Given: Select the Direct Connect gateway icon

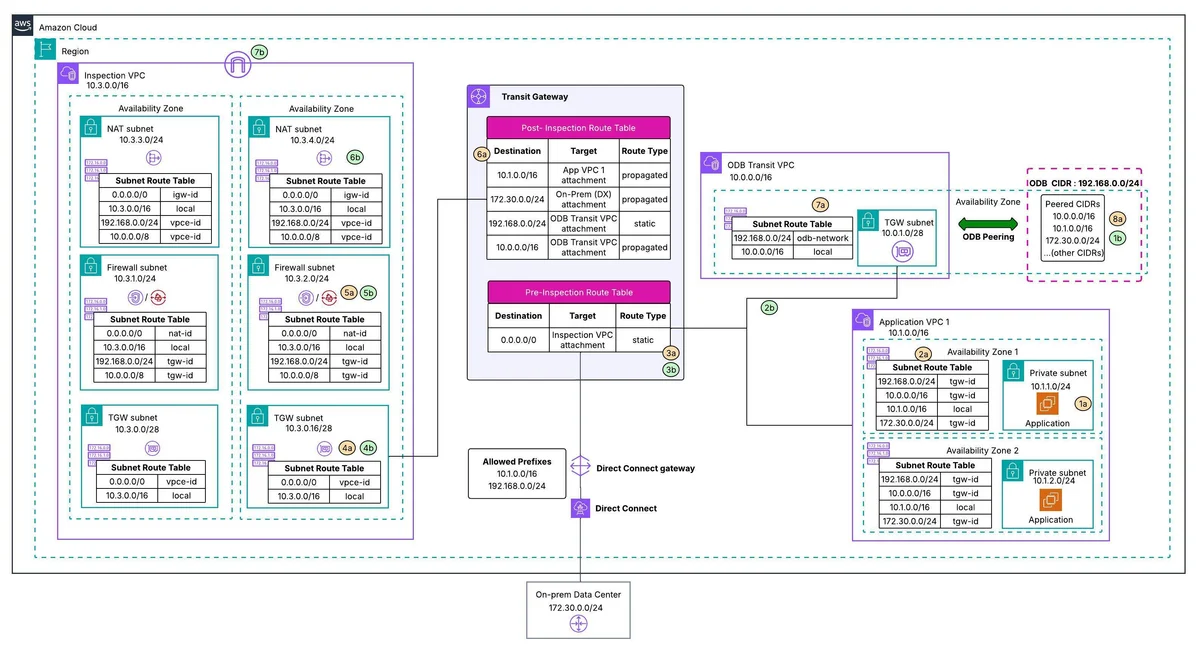Looking at the screenshot, I should tap(581, 468).
